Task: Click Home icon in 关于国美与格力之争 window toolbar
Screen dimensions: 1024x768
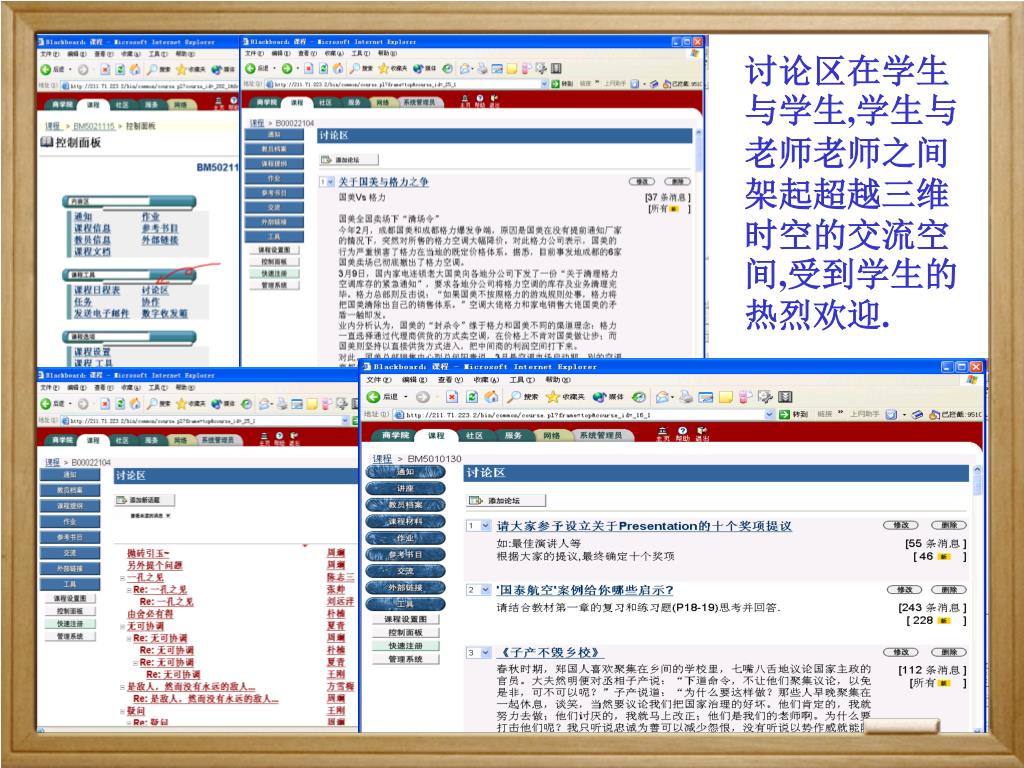Action: tap(338, 69)
